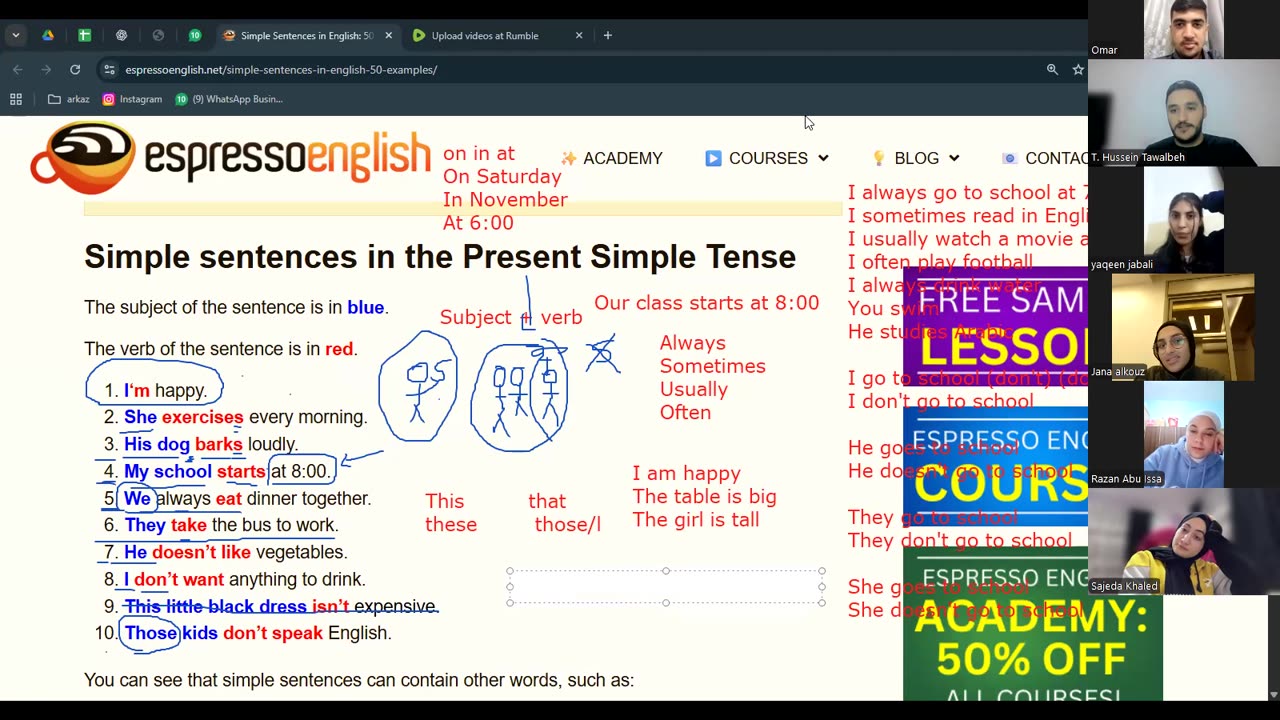Open the tab search dropdown arrow
Screen dimensions: 1280x720
16,35
